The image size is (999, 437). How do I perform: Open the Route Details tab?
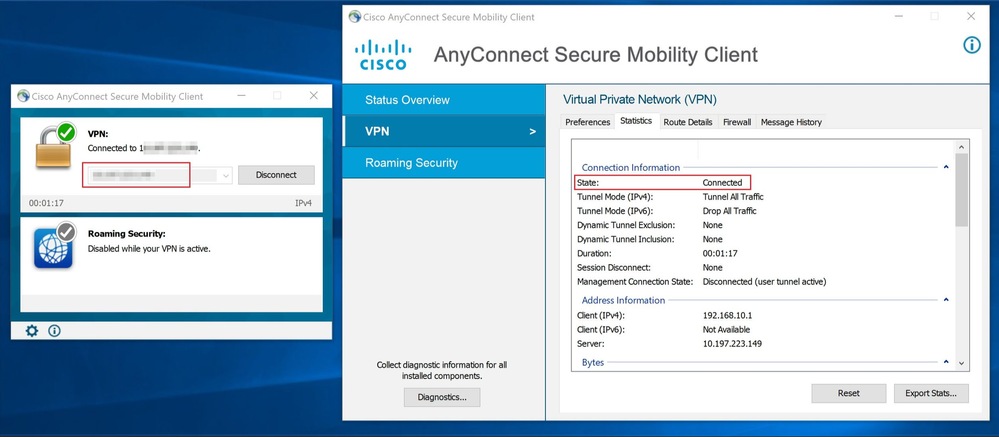[687, 122]
